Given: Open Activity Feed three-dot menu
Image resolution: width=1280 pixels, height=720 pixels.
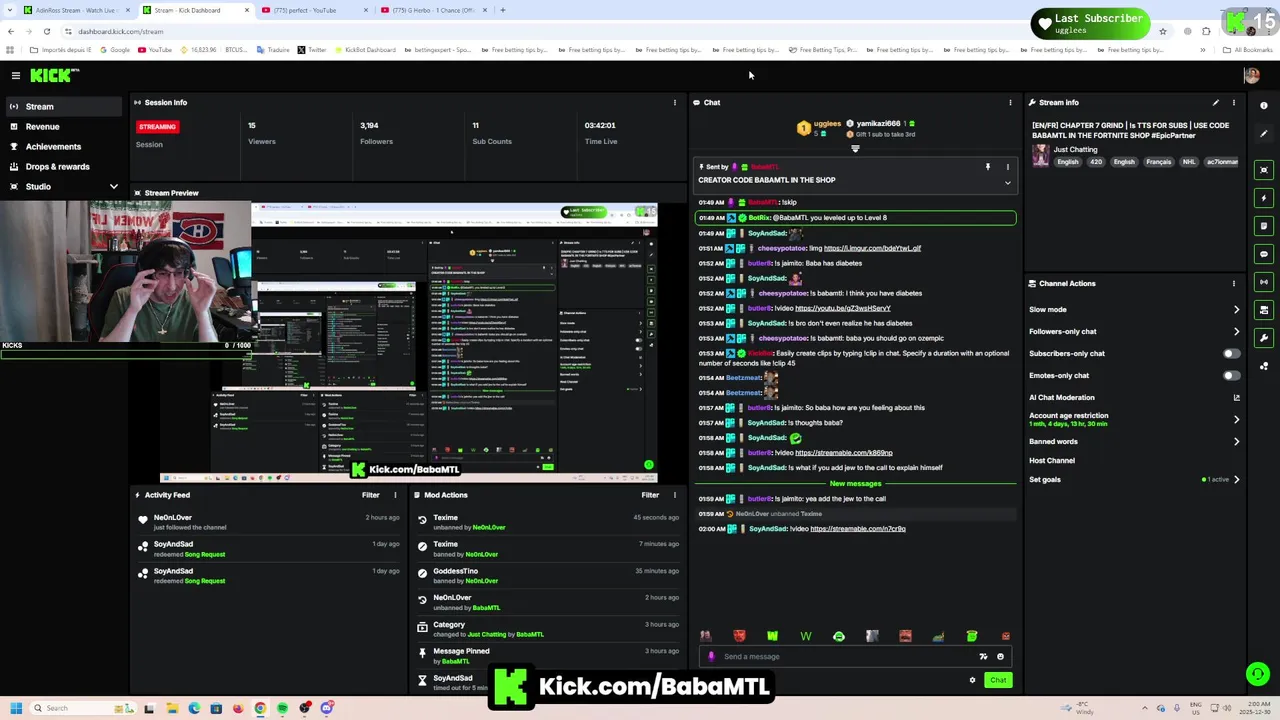Looking at the screenshot, I should 395,495.
